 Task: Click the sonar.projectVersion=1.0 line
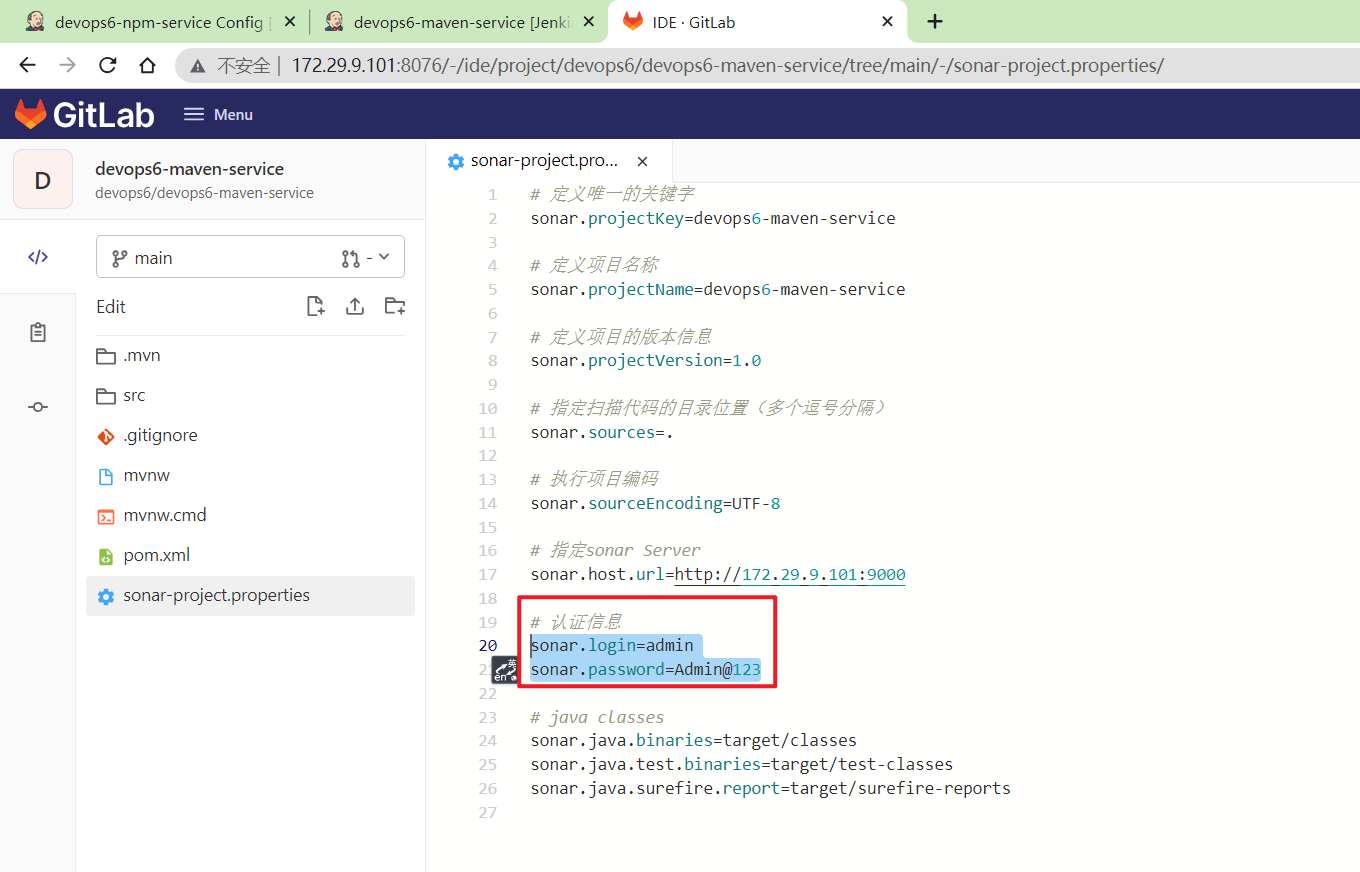tap(646, 360)
